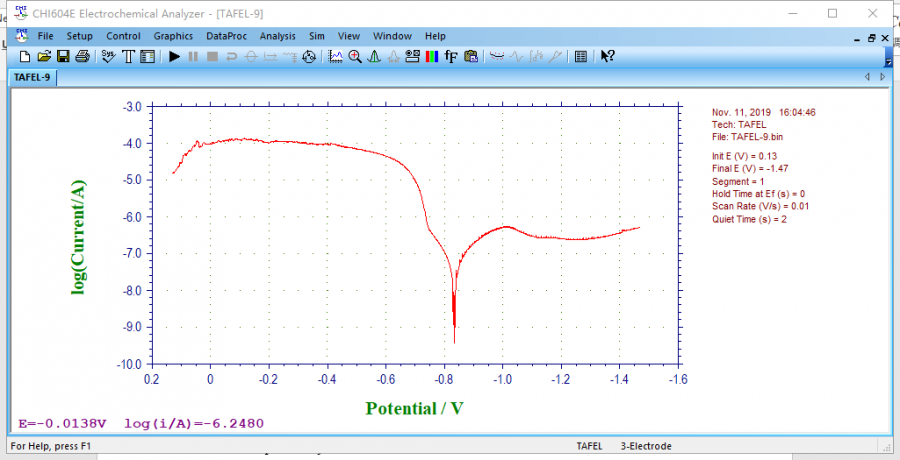Open the Graphics menu
The image size is (900, 460).
[173, 36]
